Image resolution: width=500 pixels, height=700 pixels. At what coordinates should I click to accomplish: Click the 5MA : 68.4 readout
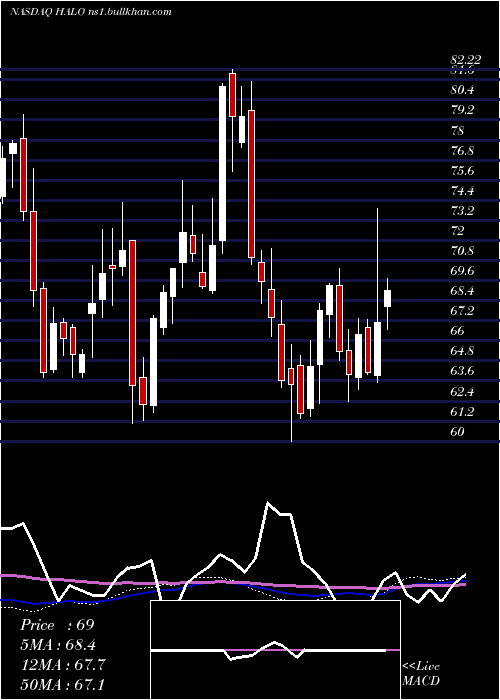pyautogui.click(x=58, y=645)
